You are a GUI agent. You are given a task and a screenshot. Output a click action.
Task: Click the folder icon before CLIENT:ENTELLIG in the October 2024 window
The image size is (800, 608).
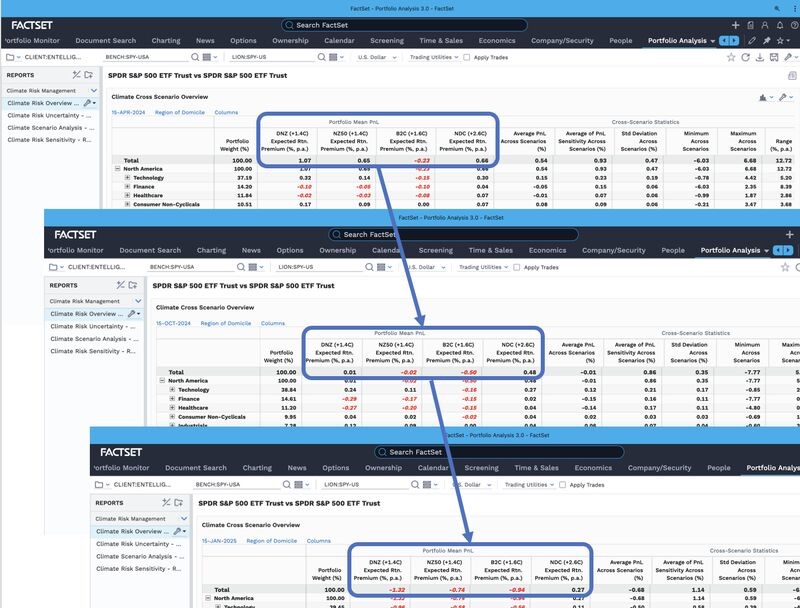pyautogui.click(x=53, y=267)
